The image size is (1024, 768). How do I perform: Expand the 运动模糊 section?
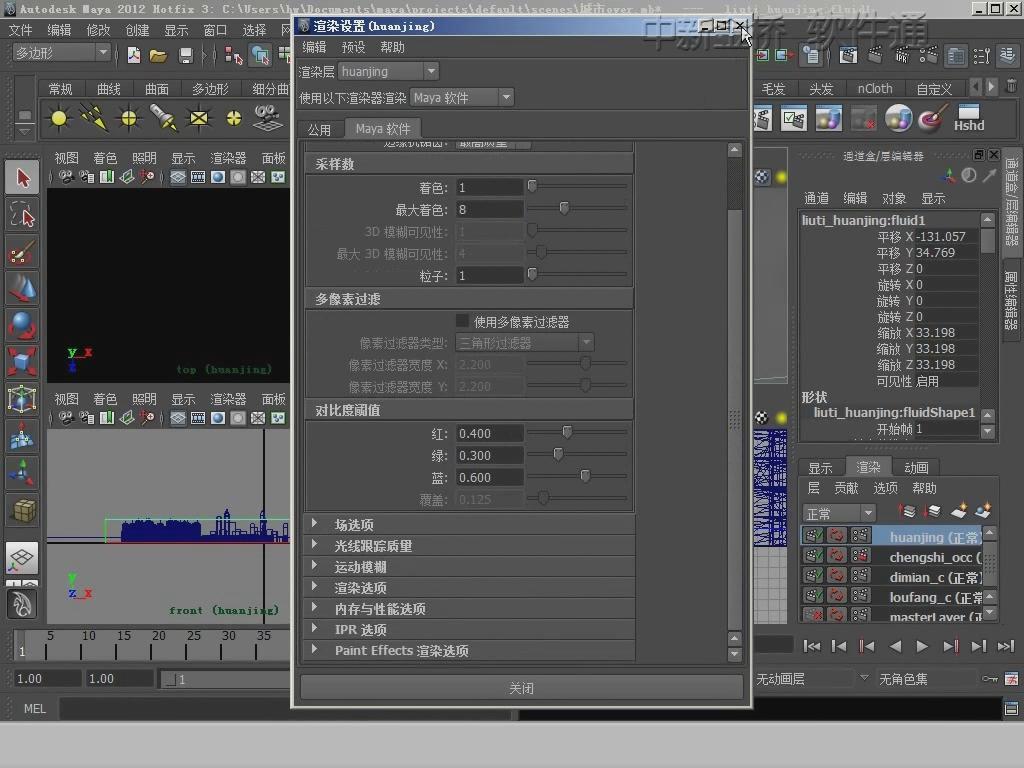(x=315, y=566)
